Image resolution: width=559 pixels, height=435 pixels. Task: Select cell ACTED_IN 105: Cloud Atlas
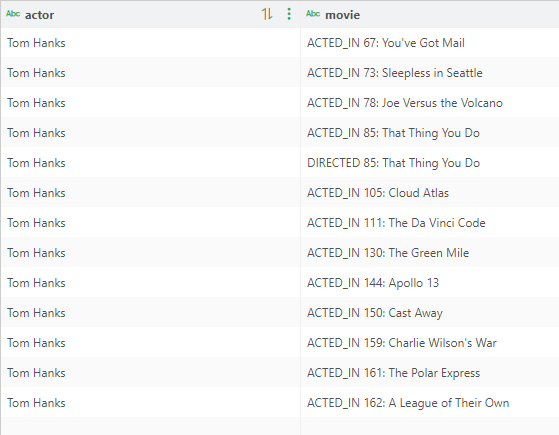tap(430, 193)
